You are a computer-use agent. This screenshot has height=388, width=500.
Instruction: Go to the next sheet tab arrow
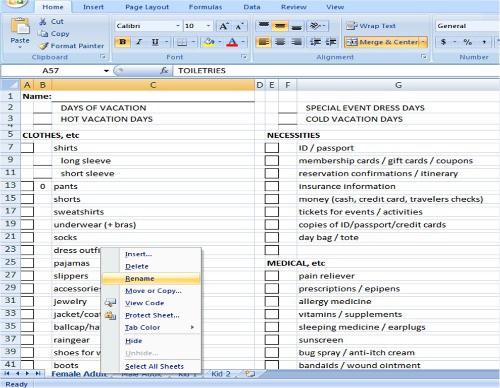(x=28, y=374)
